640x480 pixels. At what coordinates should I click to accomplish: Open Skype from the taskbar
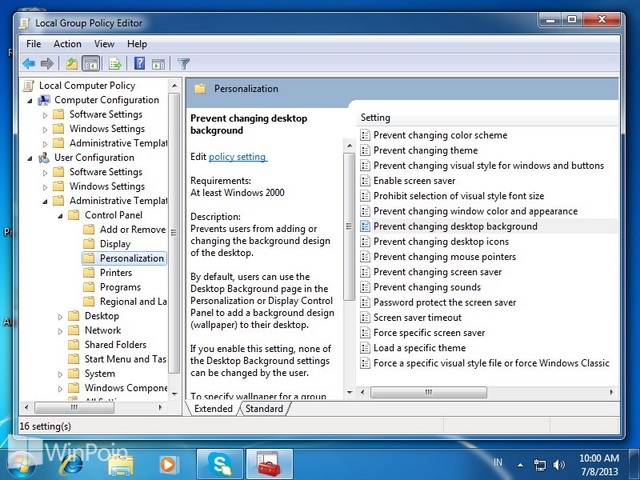coord(220,464)
